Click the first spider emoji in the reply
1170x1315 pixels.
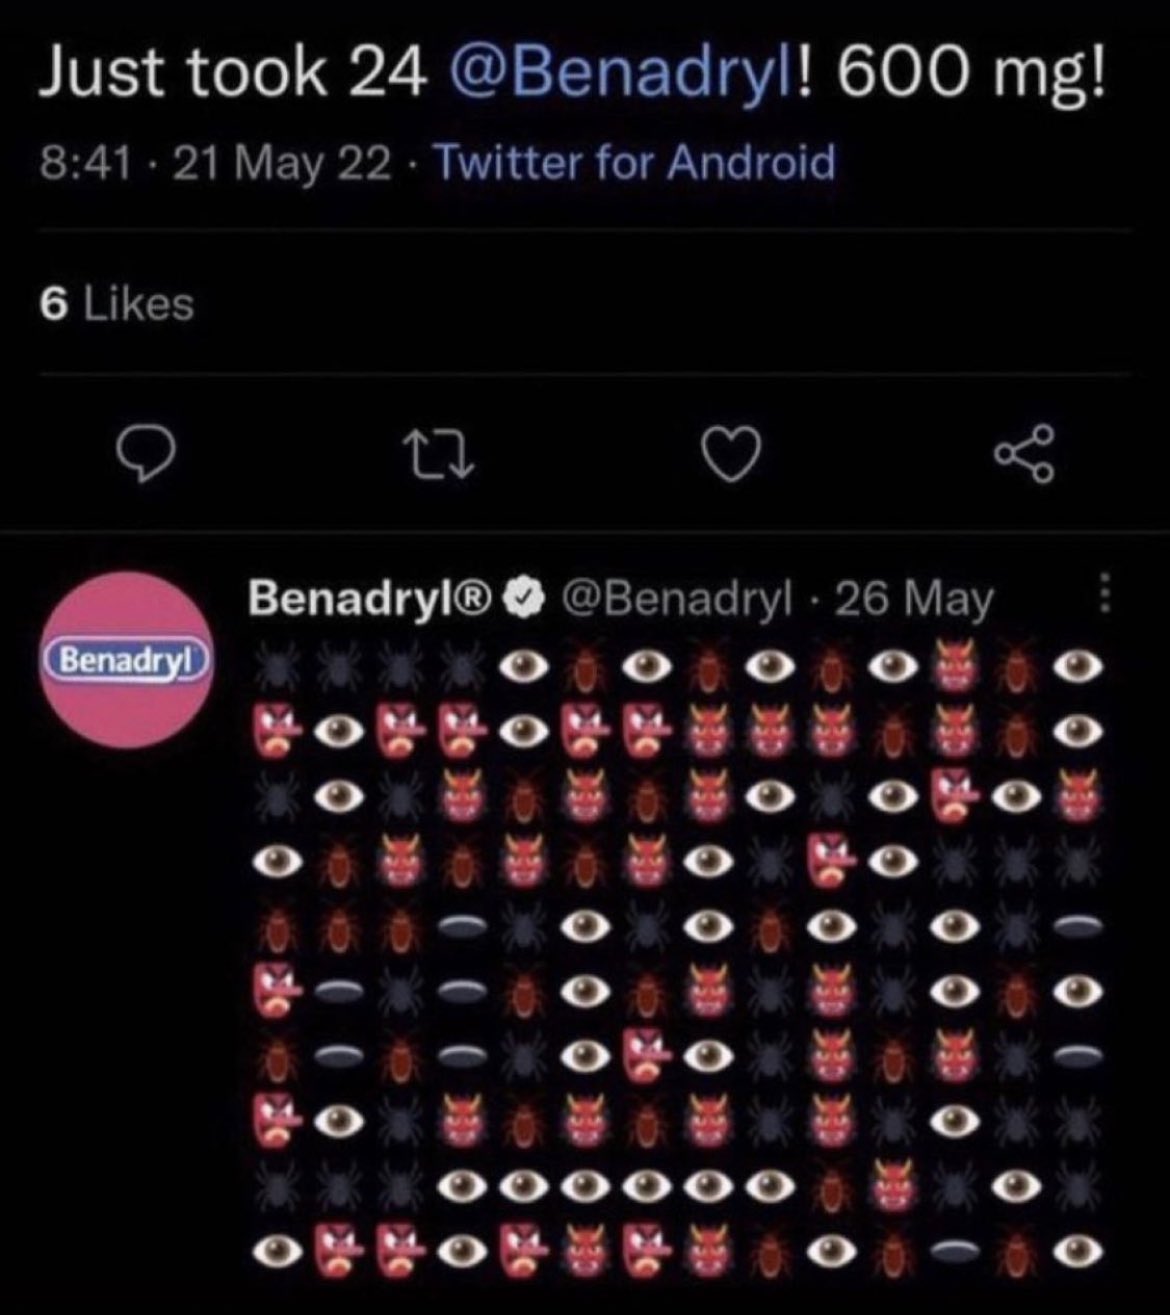(x=273, y=665)
